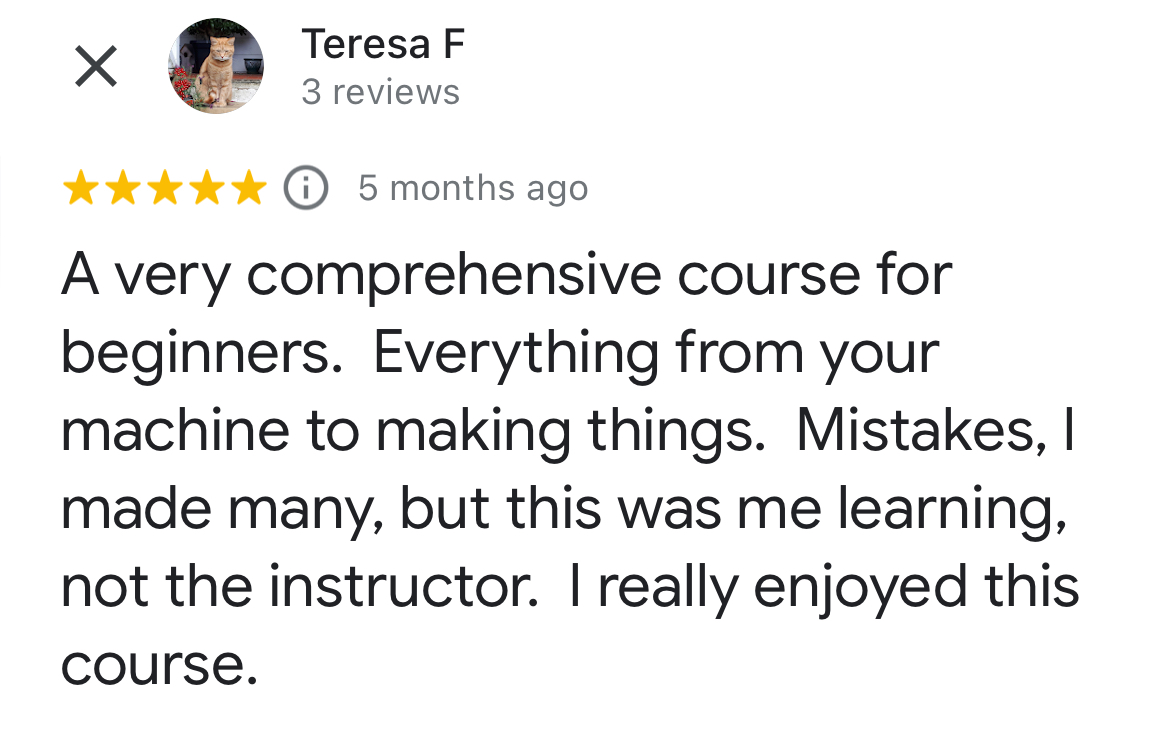The width and height of the screenshot is (1156, 733).
Task: Open the rating info circle icon
Action: coord(306,188)
